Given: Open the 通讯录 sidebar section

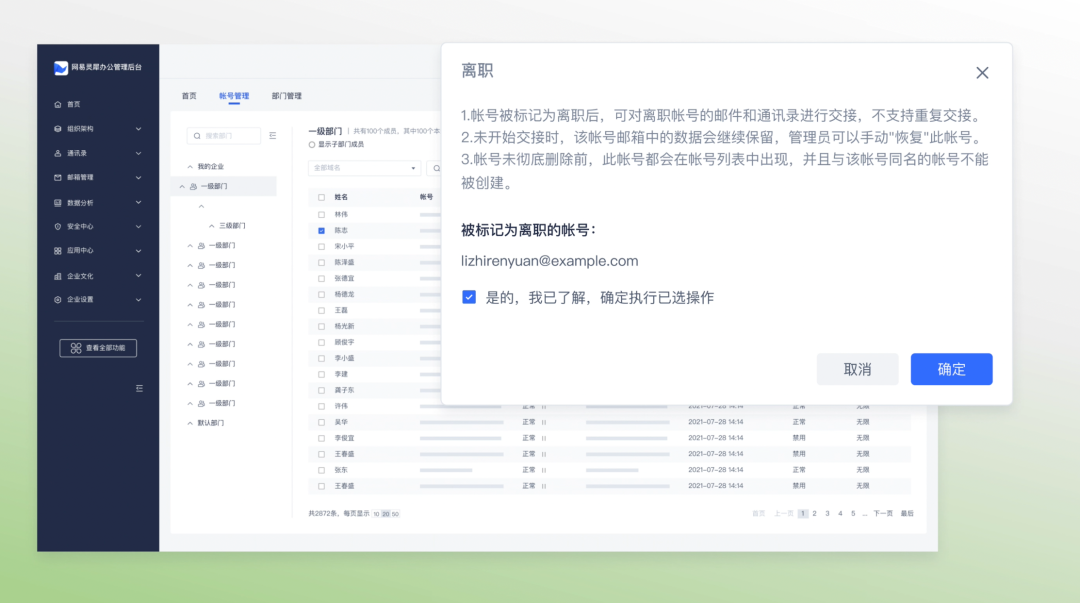Looking at the screenshot, I should (75, 153).
